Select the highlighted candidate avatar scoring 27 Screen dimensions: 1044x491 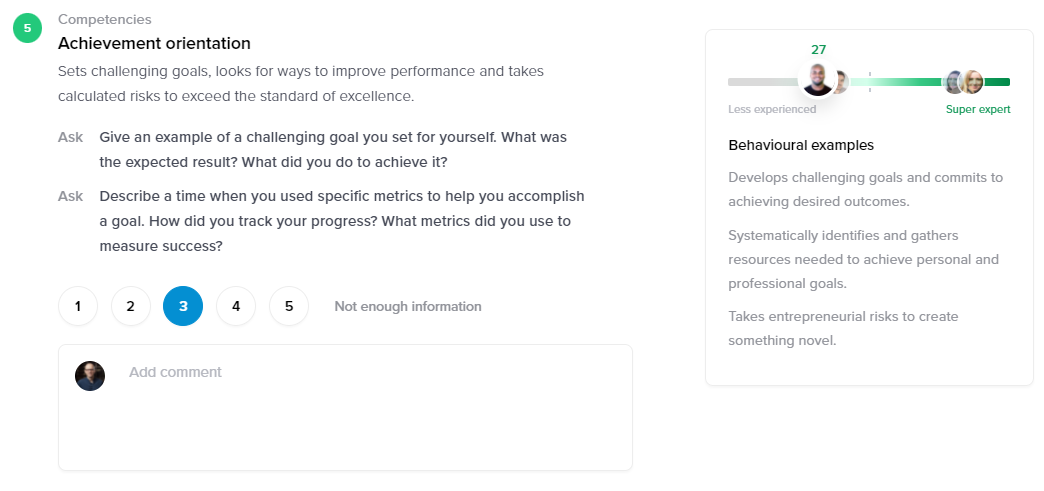(x=818, y=81)
